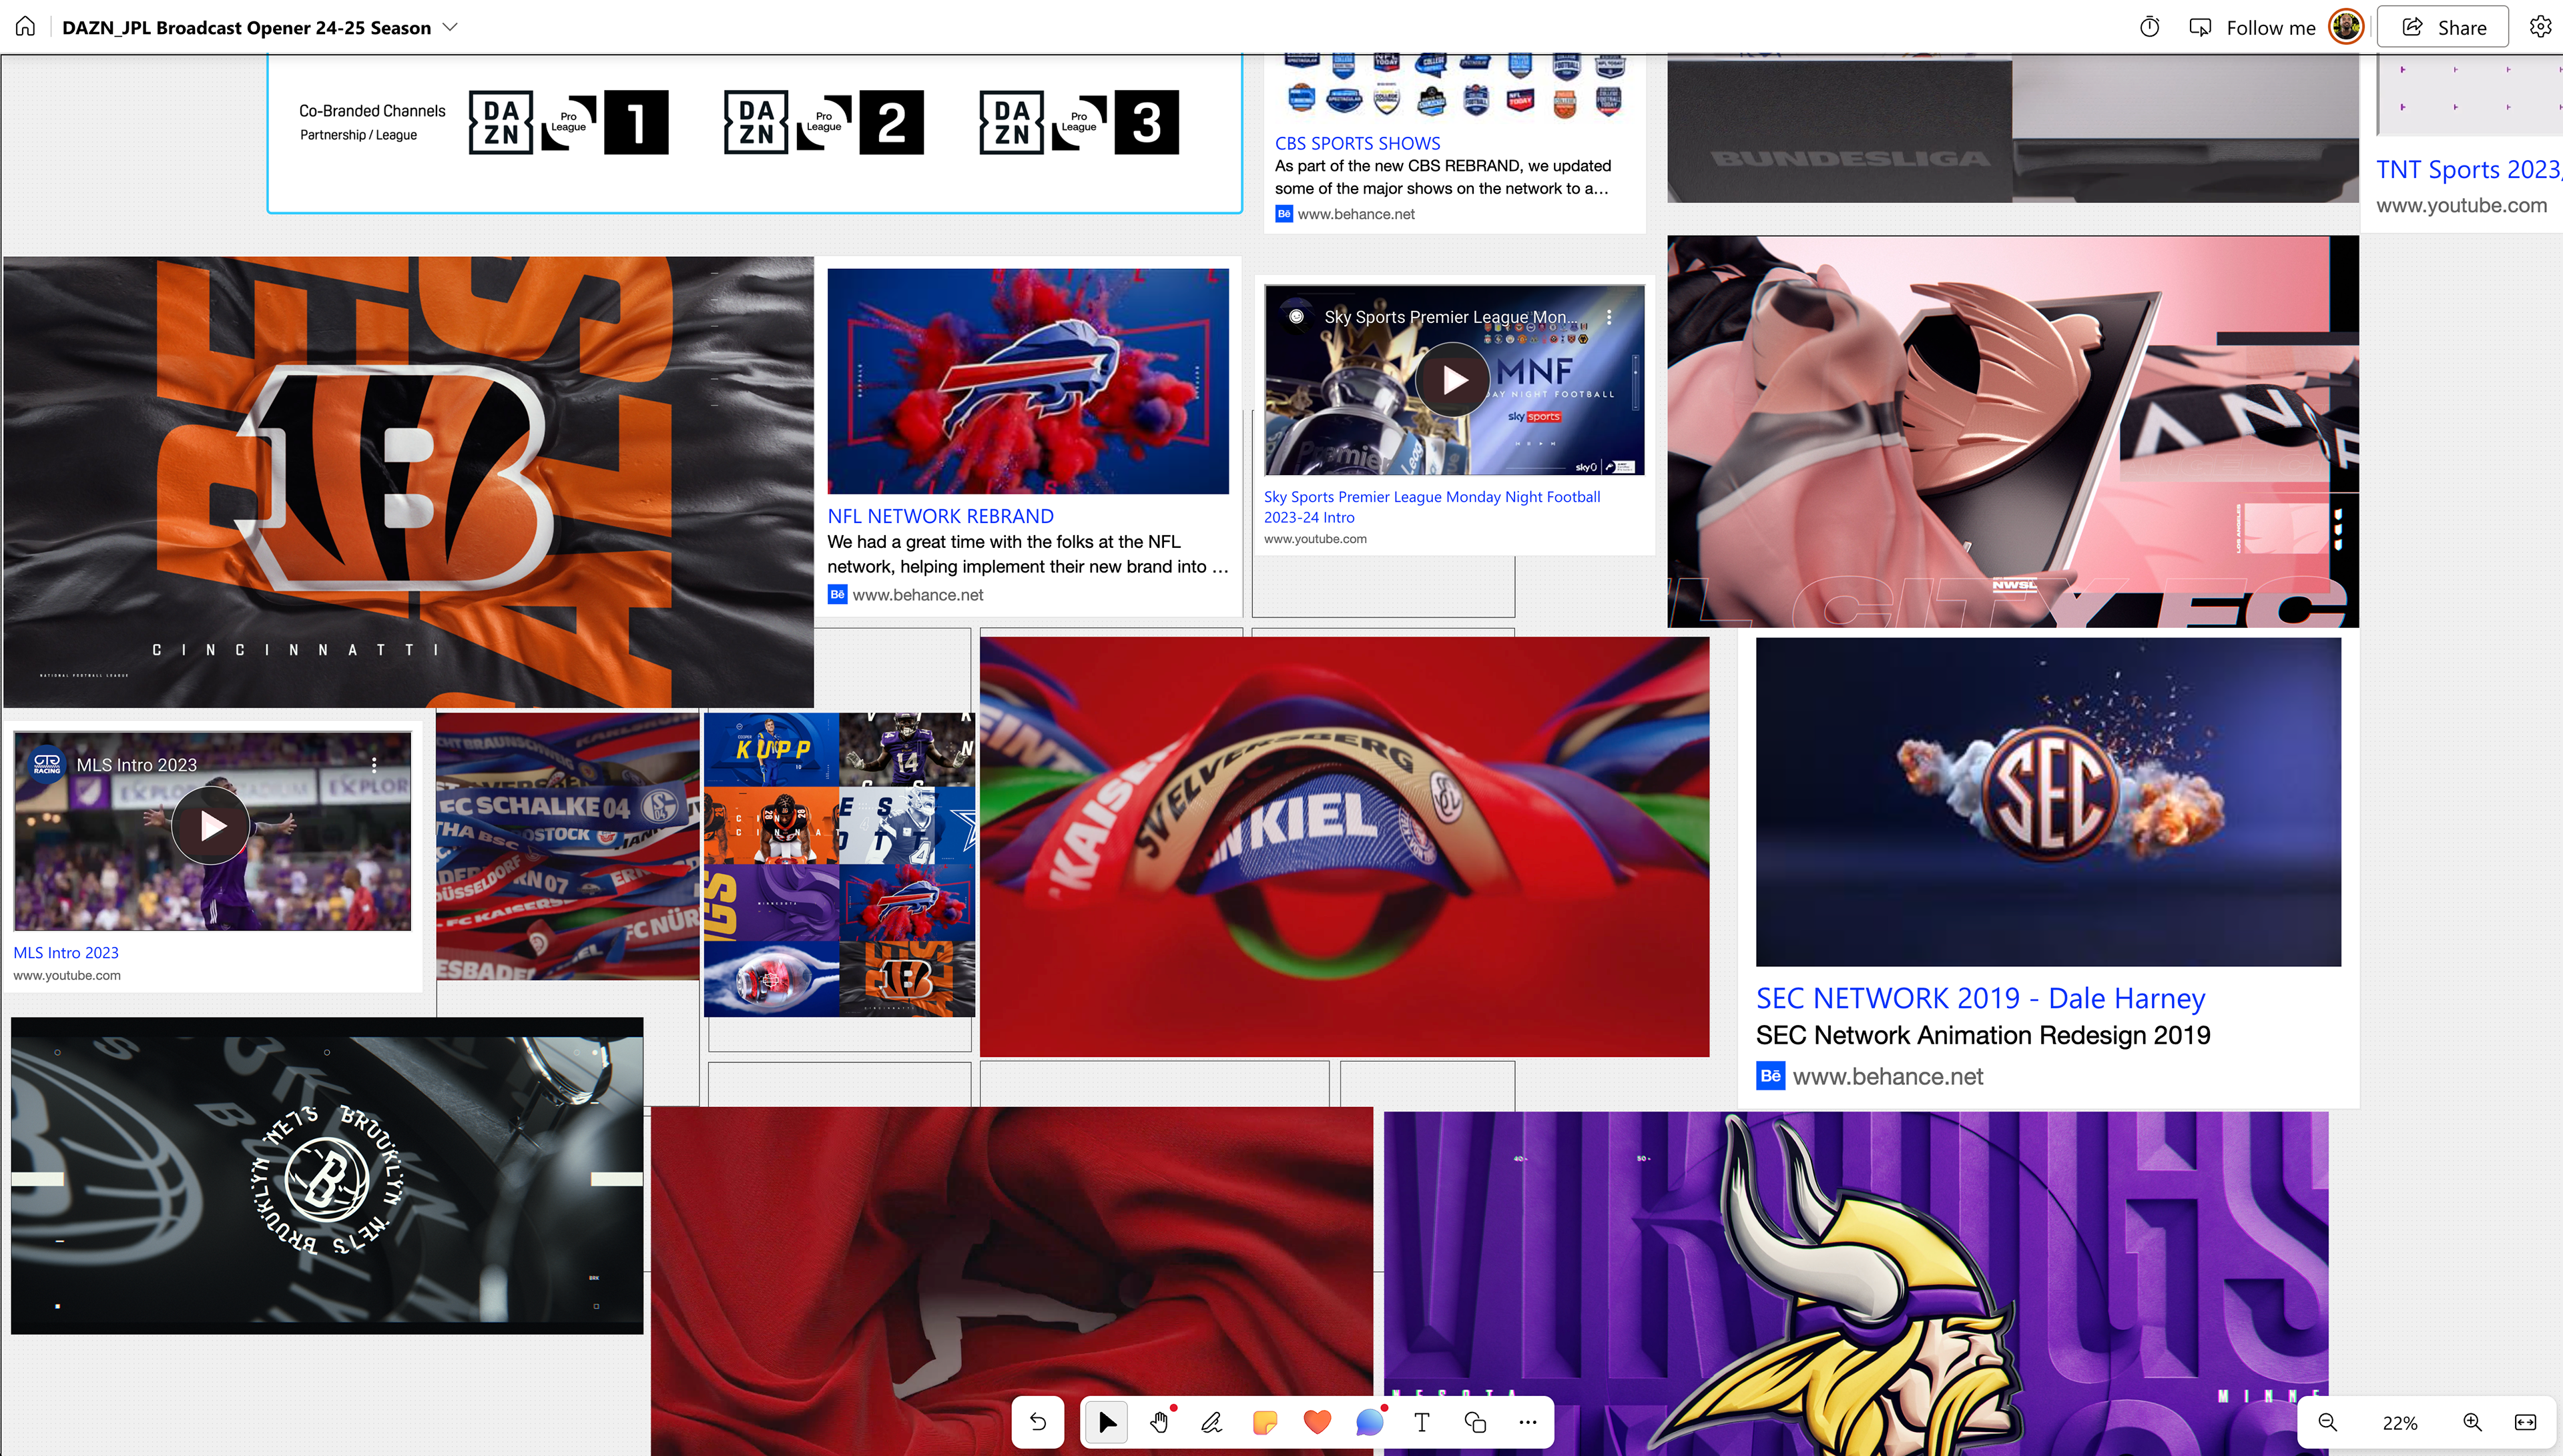This screenshot has width=2563, height=1456.
Task: Click the board title DAZN_JPL Broadcast Opener 24-25 Season
Action: point(246,27)
